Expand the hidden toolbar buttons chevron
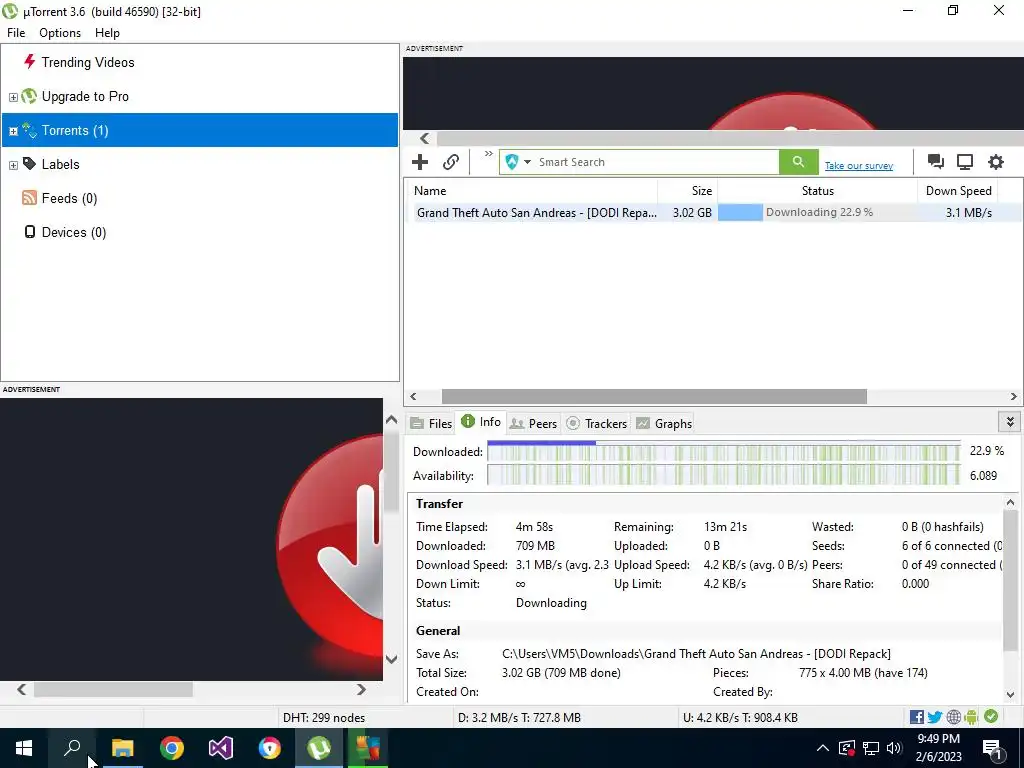 coord(488,154)
